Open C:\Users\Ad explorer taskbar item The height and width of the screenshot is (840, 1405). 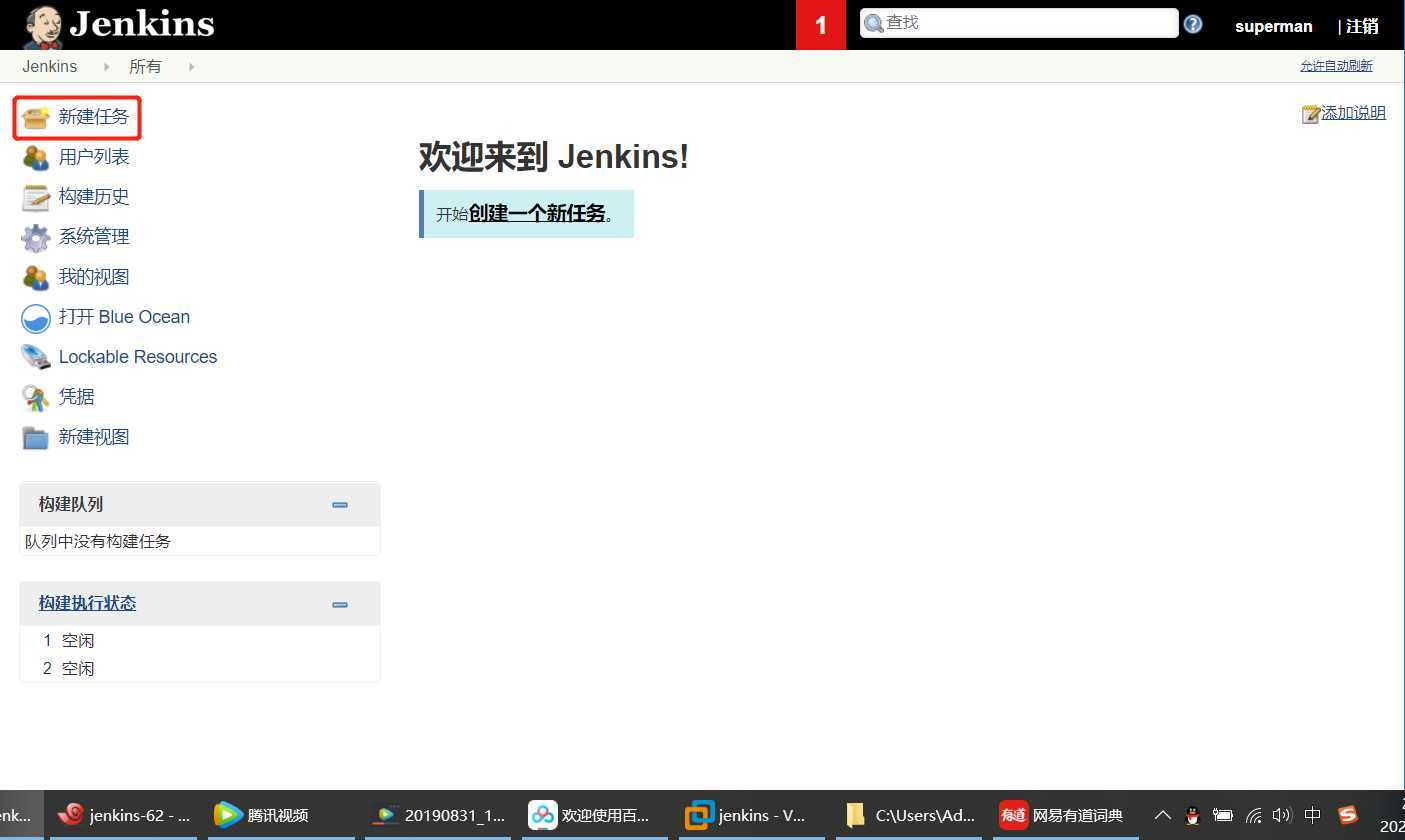[x=910, y=815]
